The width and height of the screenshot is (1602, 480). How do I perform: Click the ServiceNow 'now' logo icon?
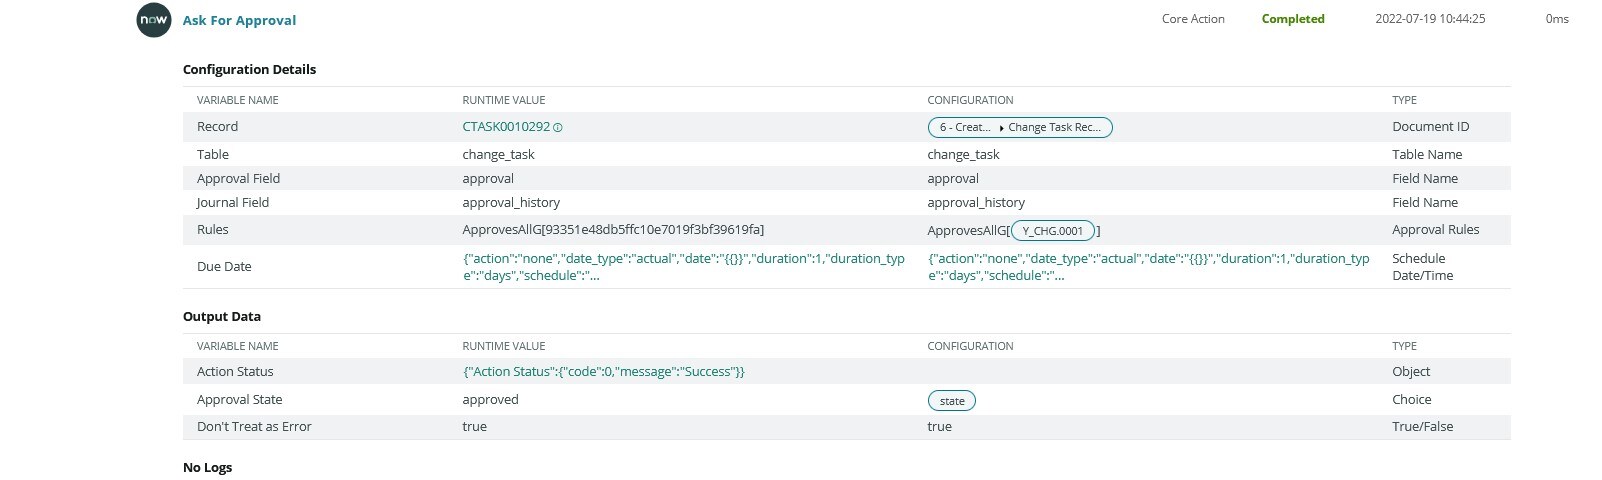(x=154, y=20)
